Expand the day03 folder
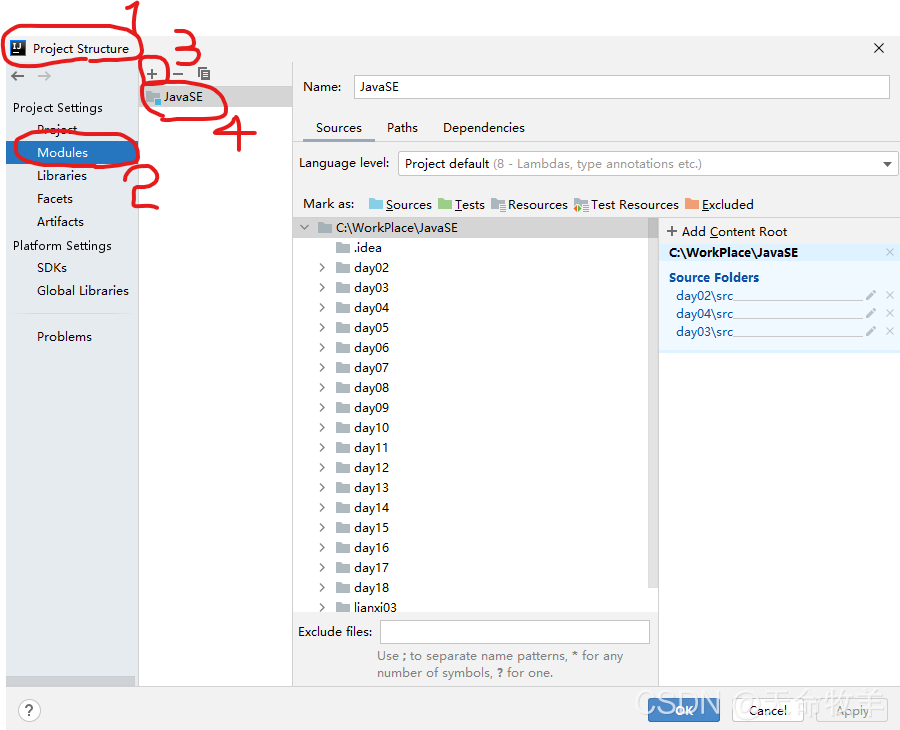The image size is (900, 730). (322, 288)
